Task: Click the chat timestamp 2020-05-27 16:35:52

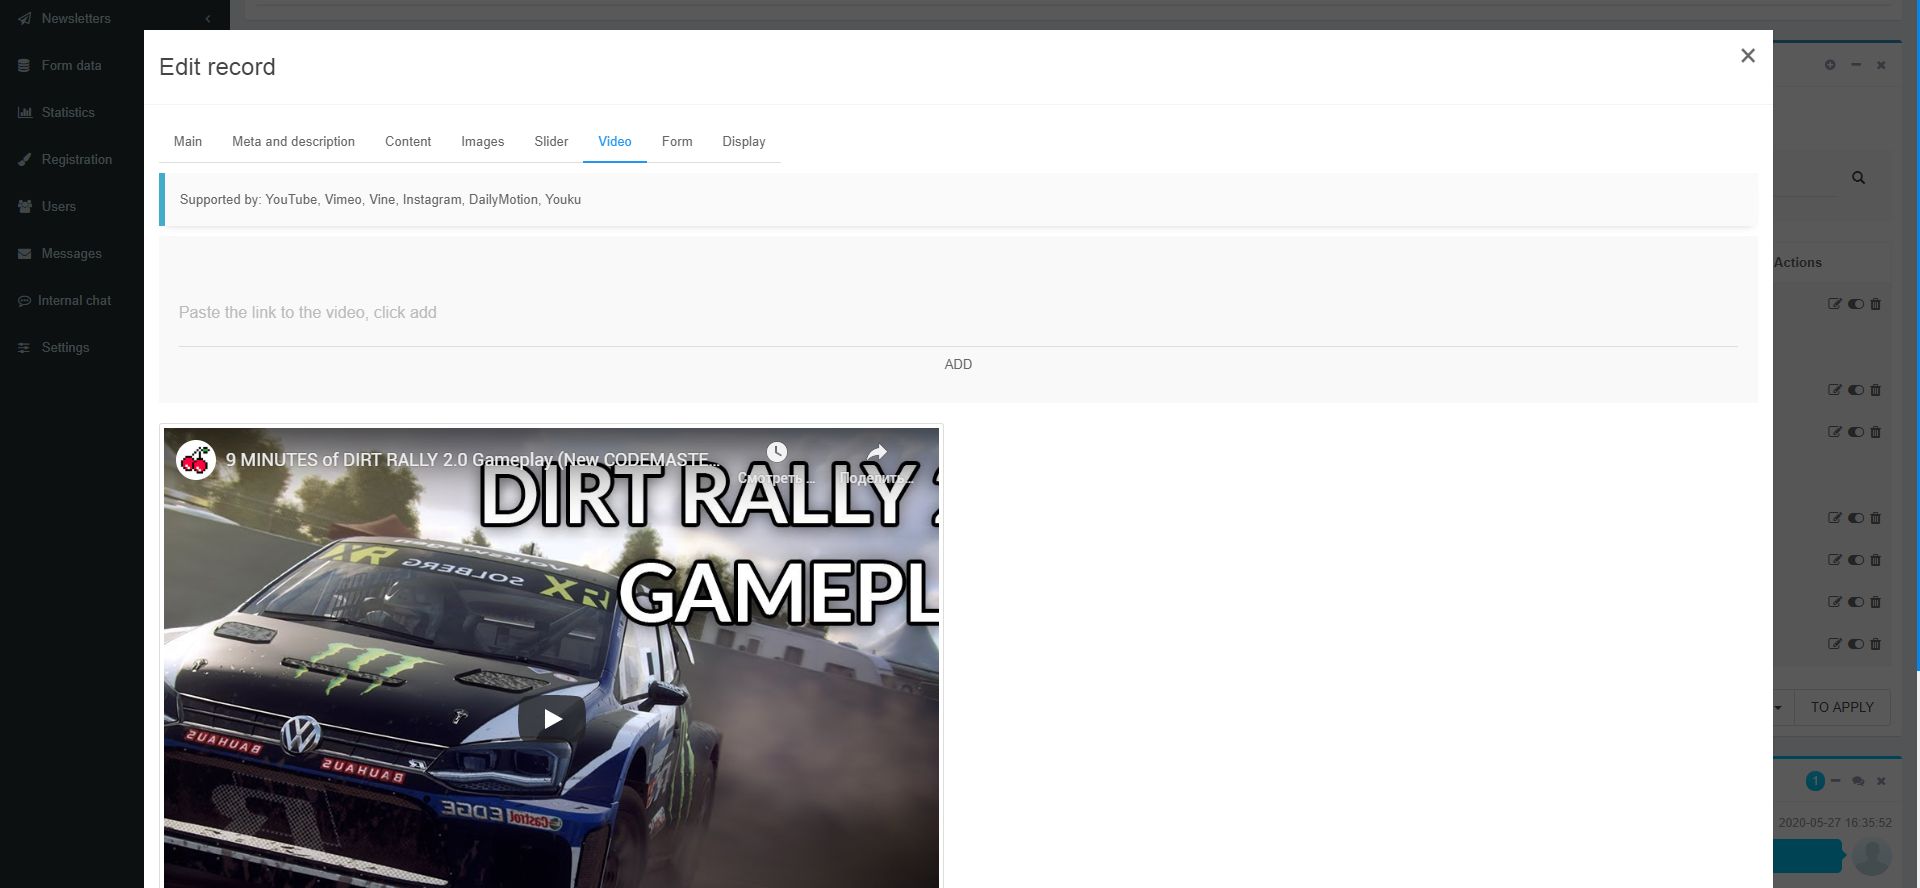Action: (1835, 824)
